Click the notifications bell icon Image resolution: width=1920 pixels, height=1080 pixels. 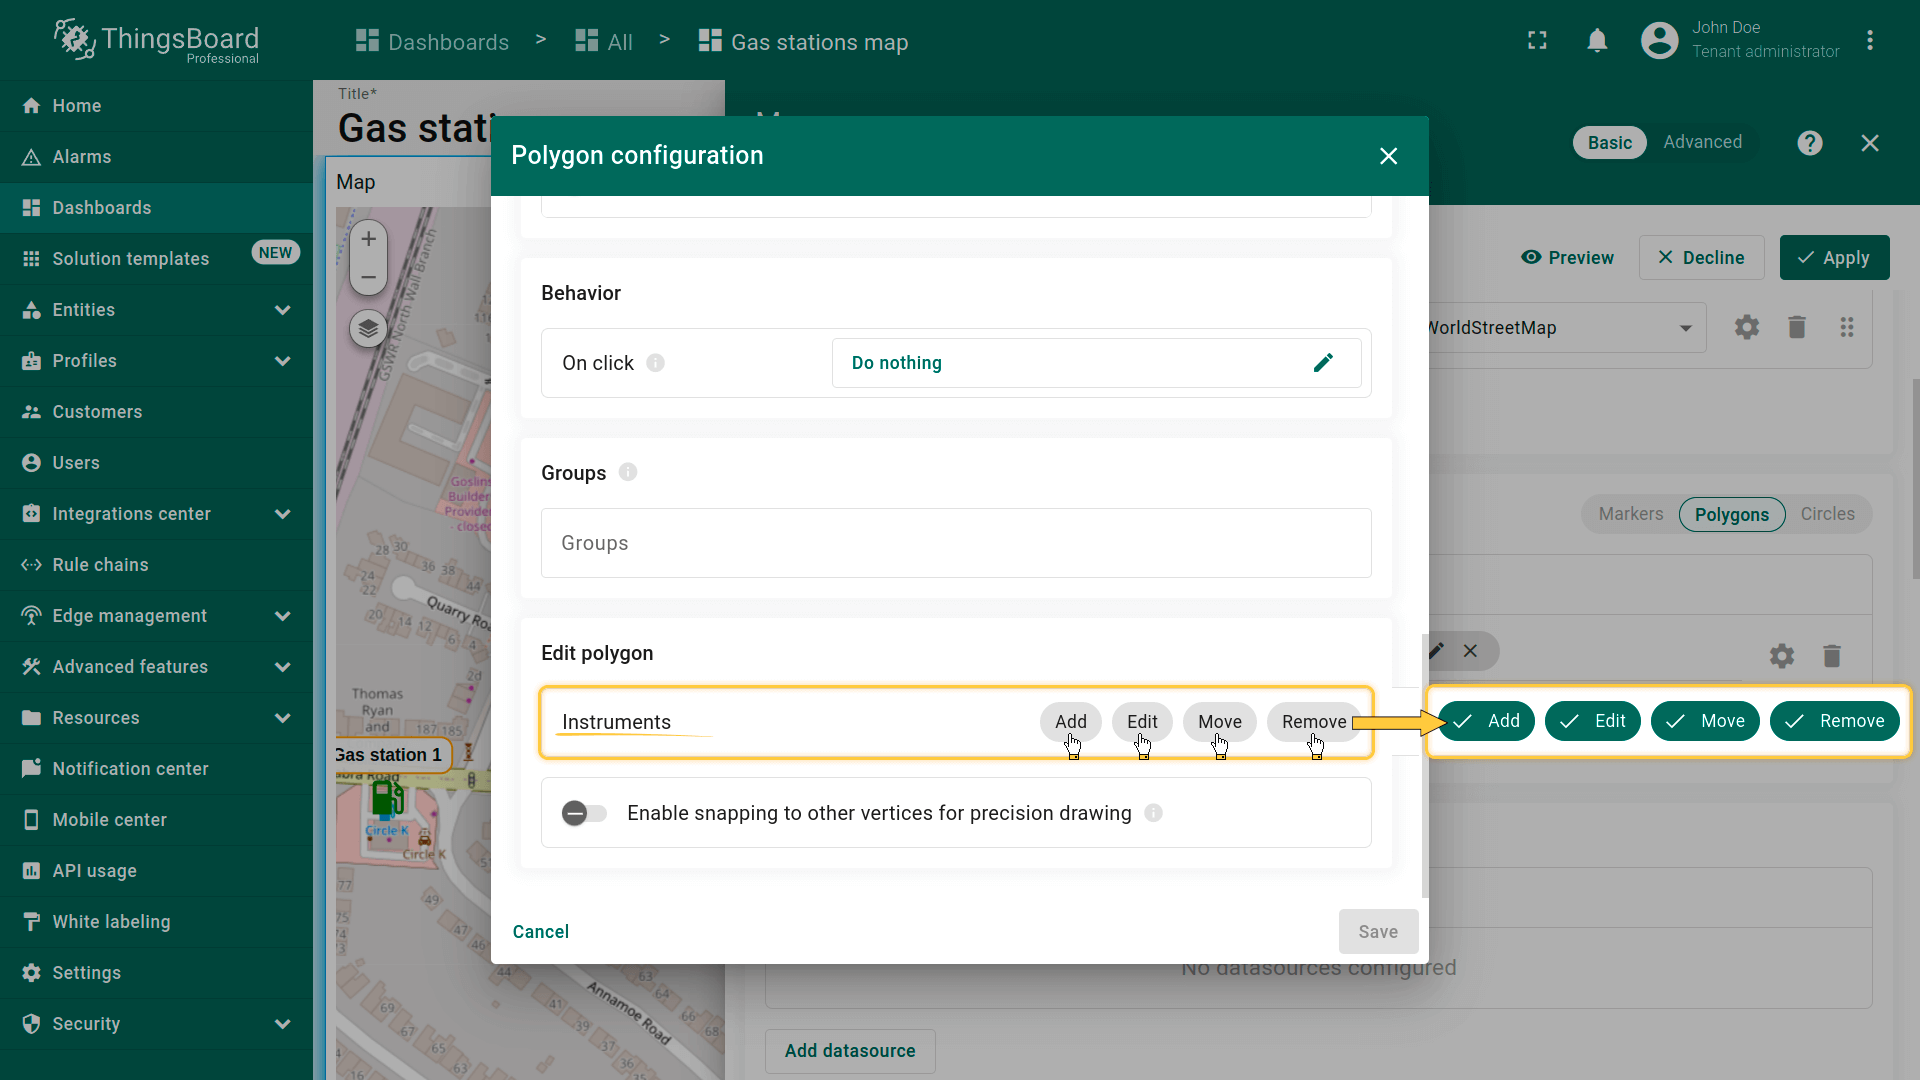[x=1597, y=41]
